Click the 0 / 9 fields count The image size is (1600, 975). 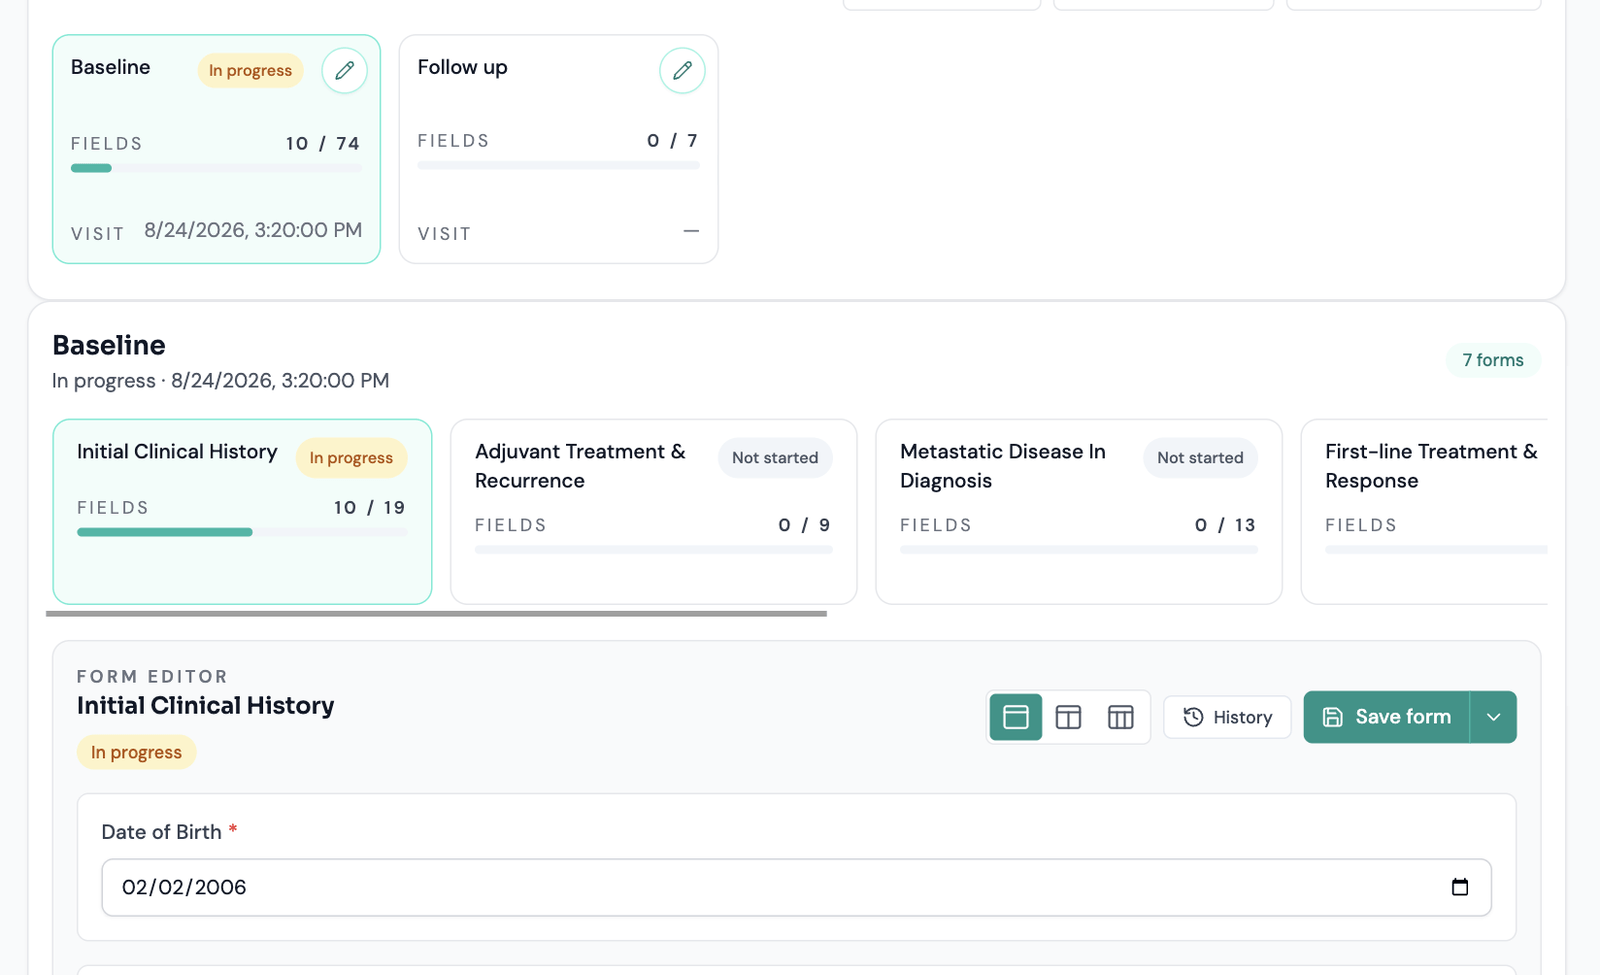pyautogui.click(x=804, y=525)
